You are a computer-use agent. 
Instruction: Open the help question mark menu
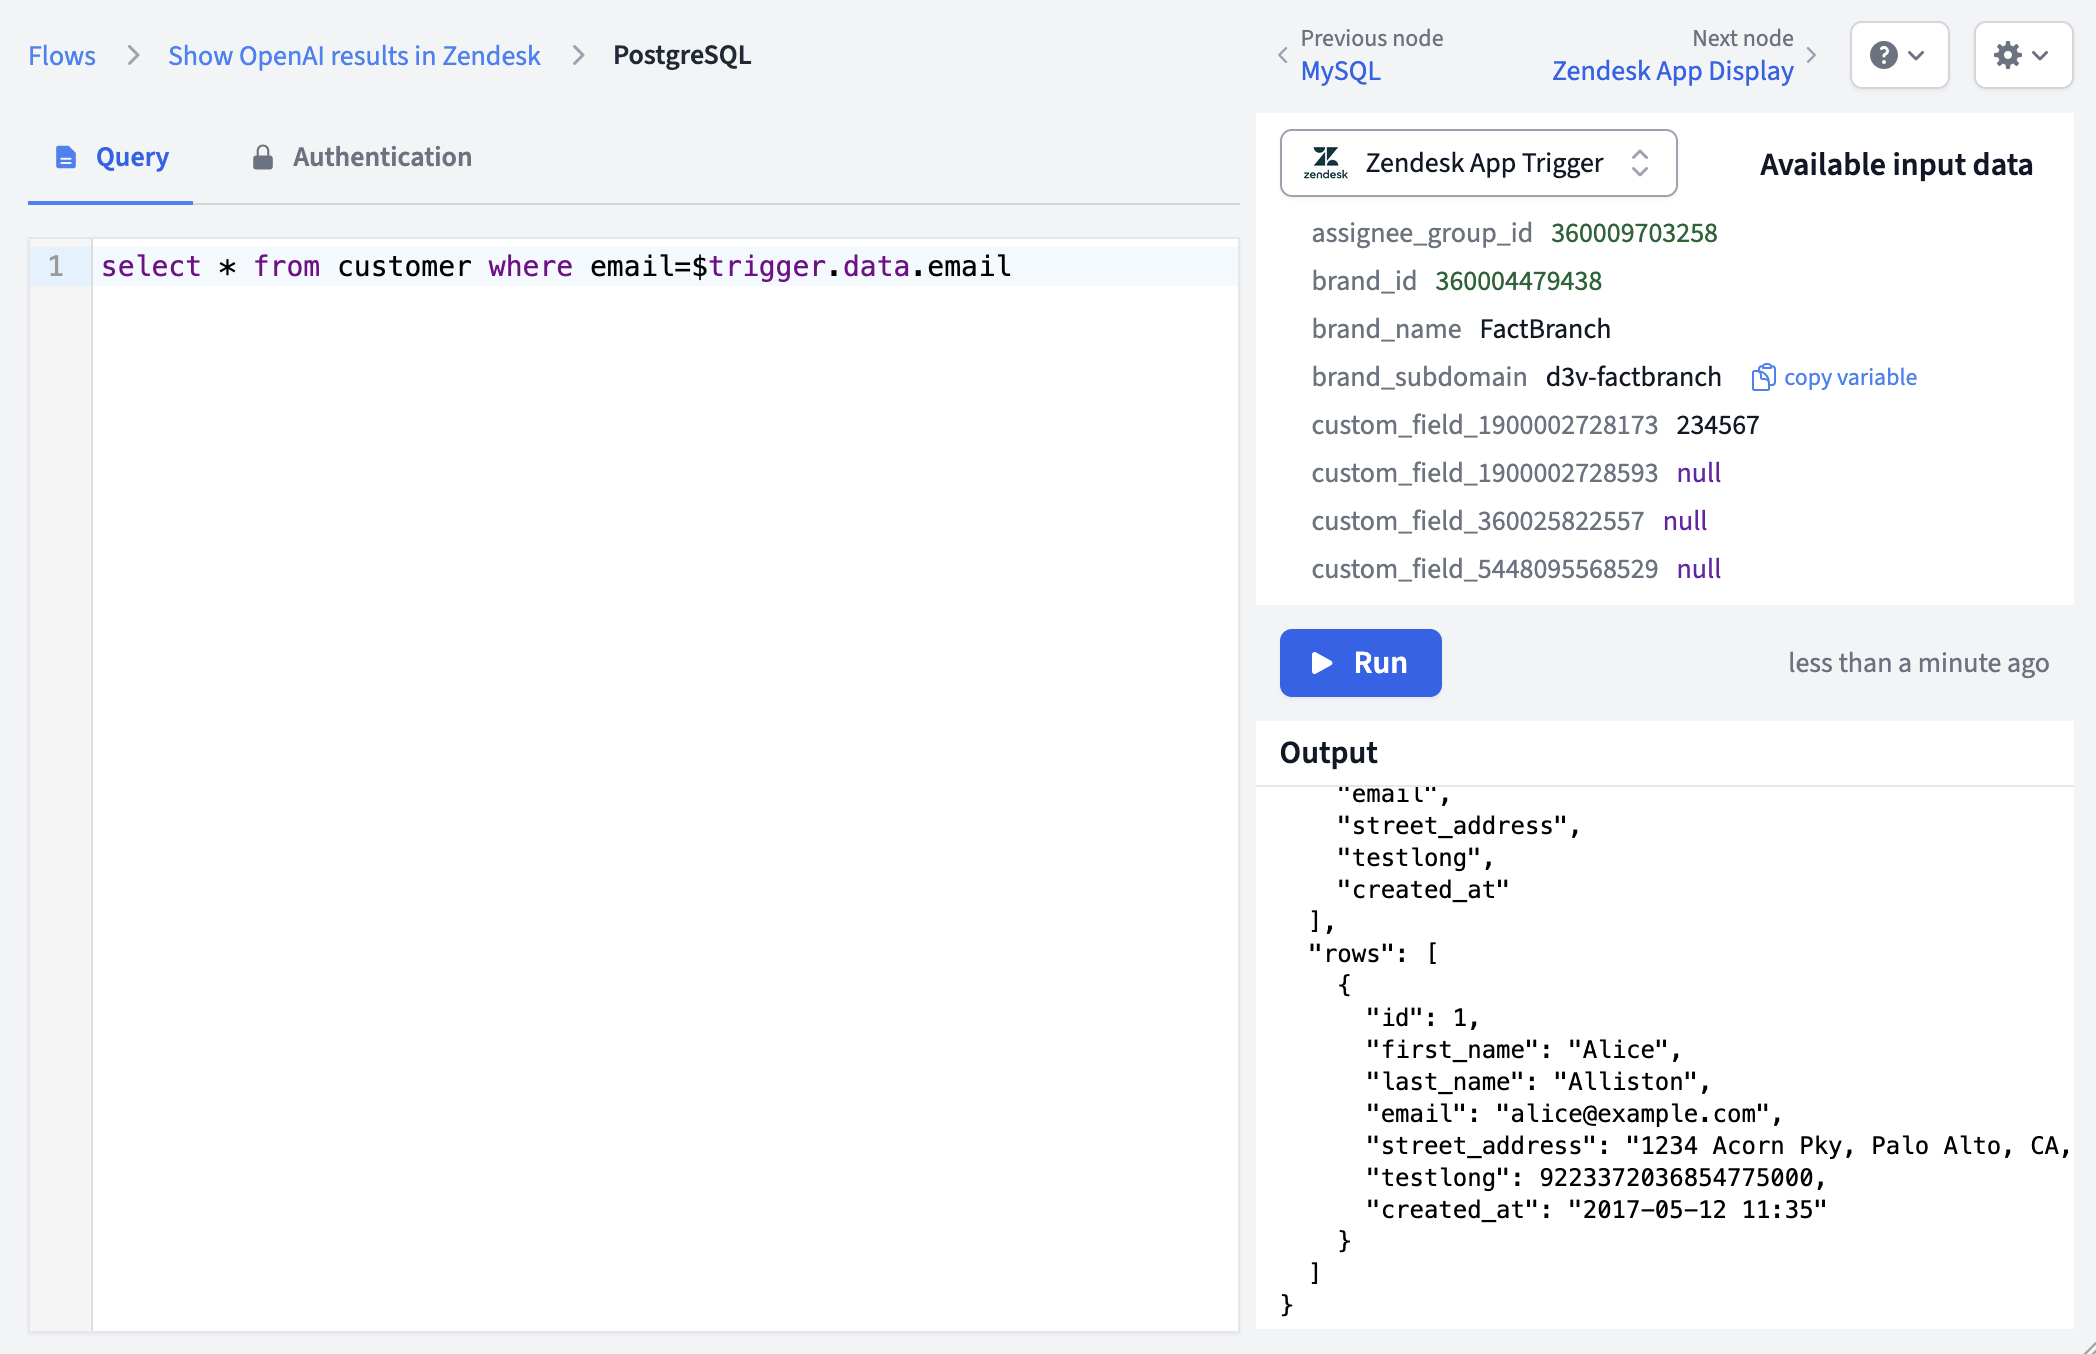tap(1899, 55)
